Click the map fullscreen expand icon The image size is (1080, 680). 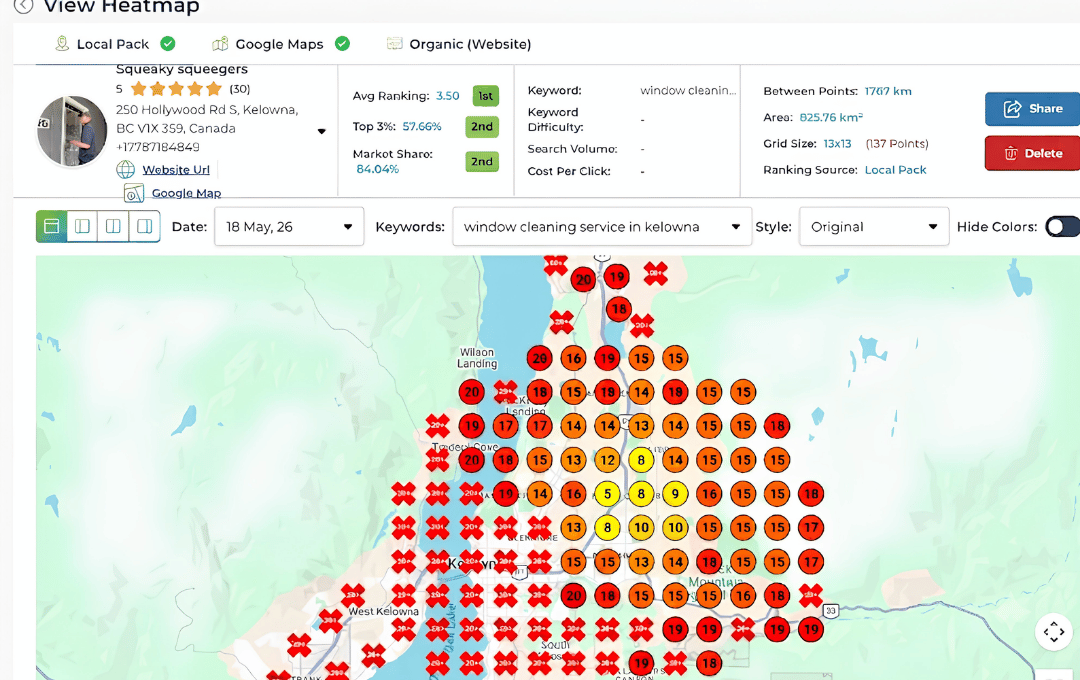tap(1054, 632)
